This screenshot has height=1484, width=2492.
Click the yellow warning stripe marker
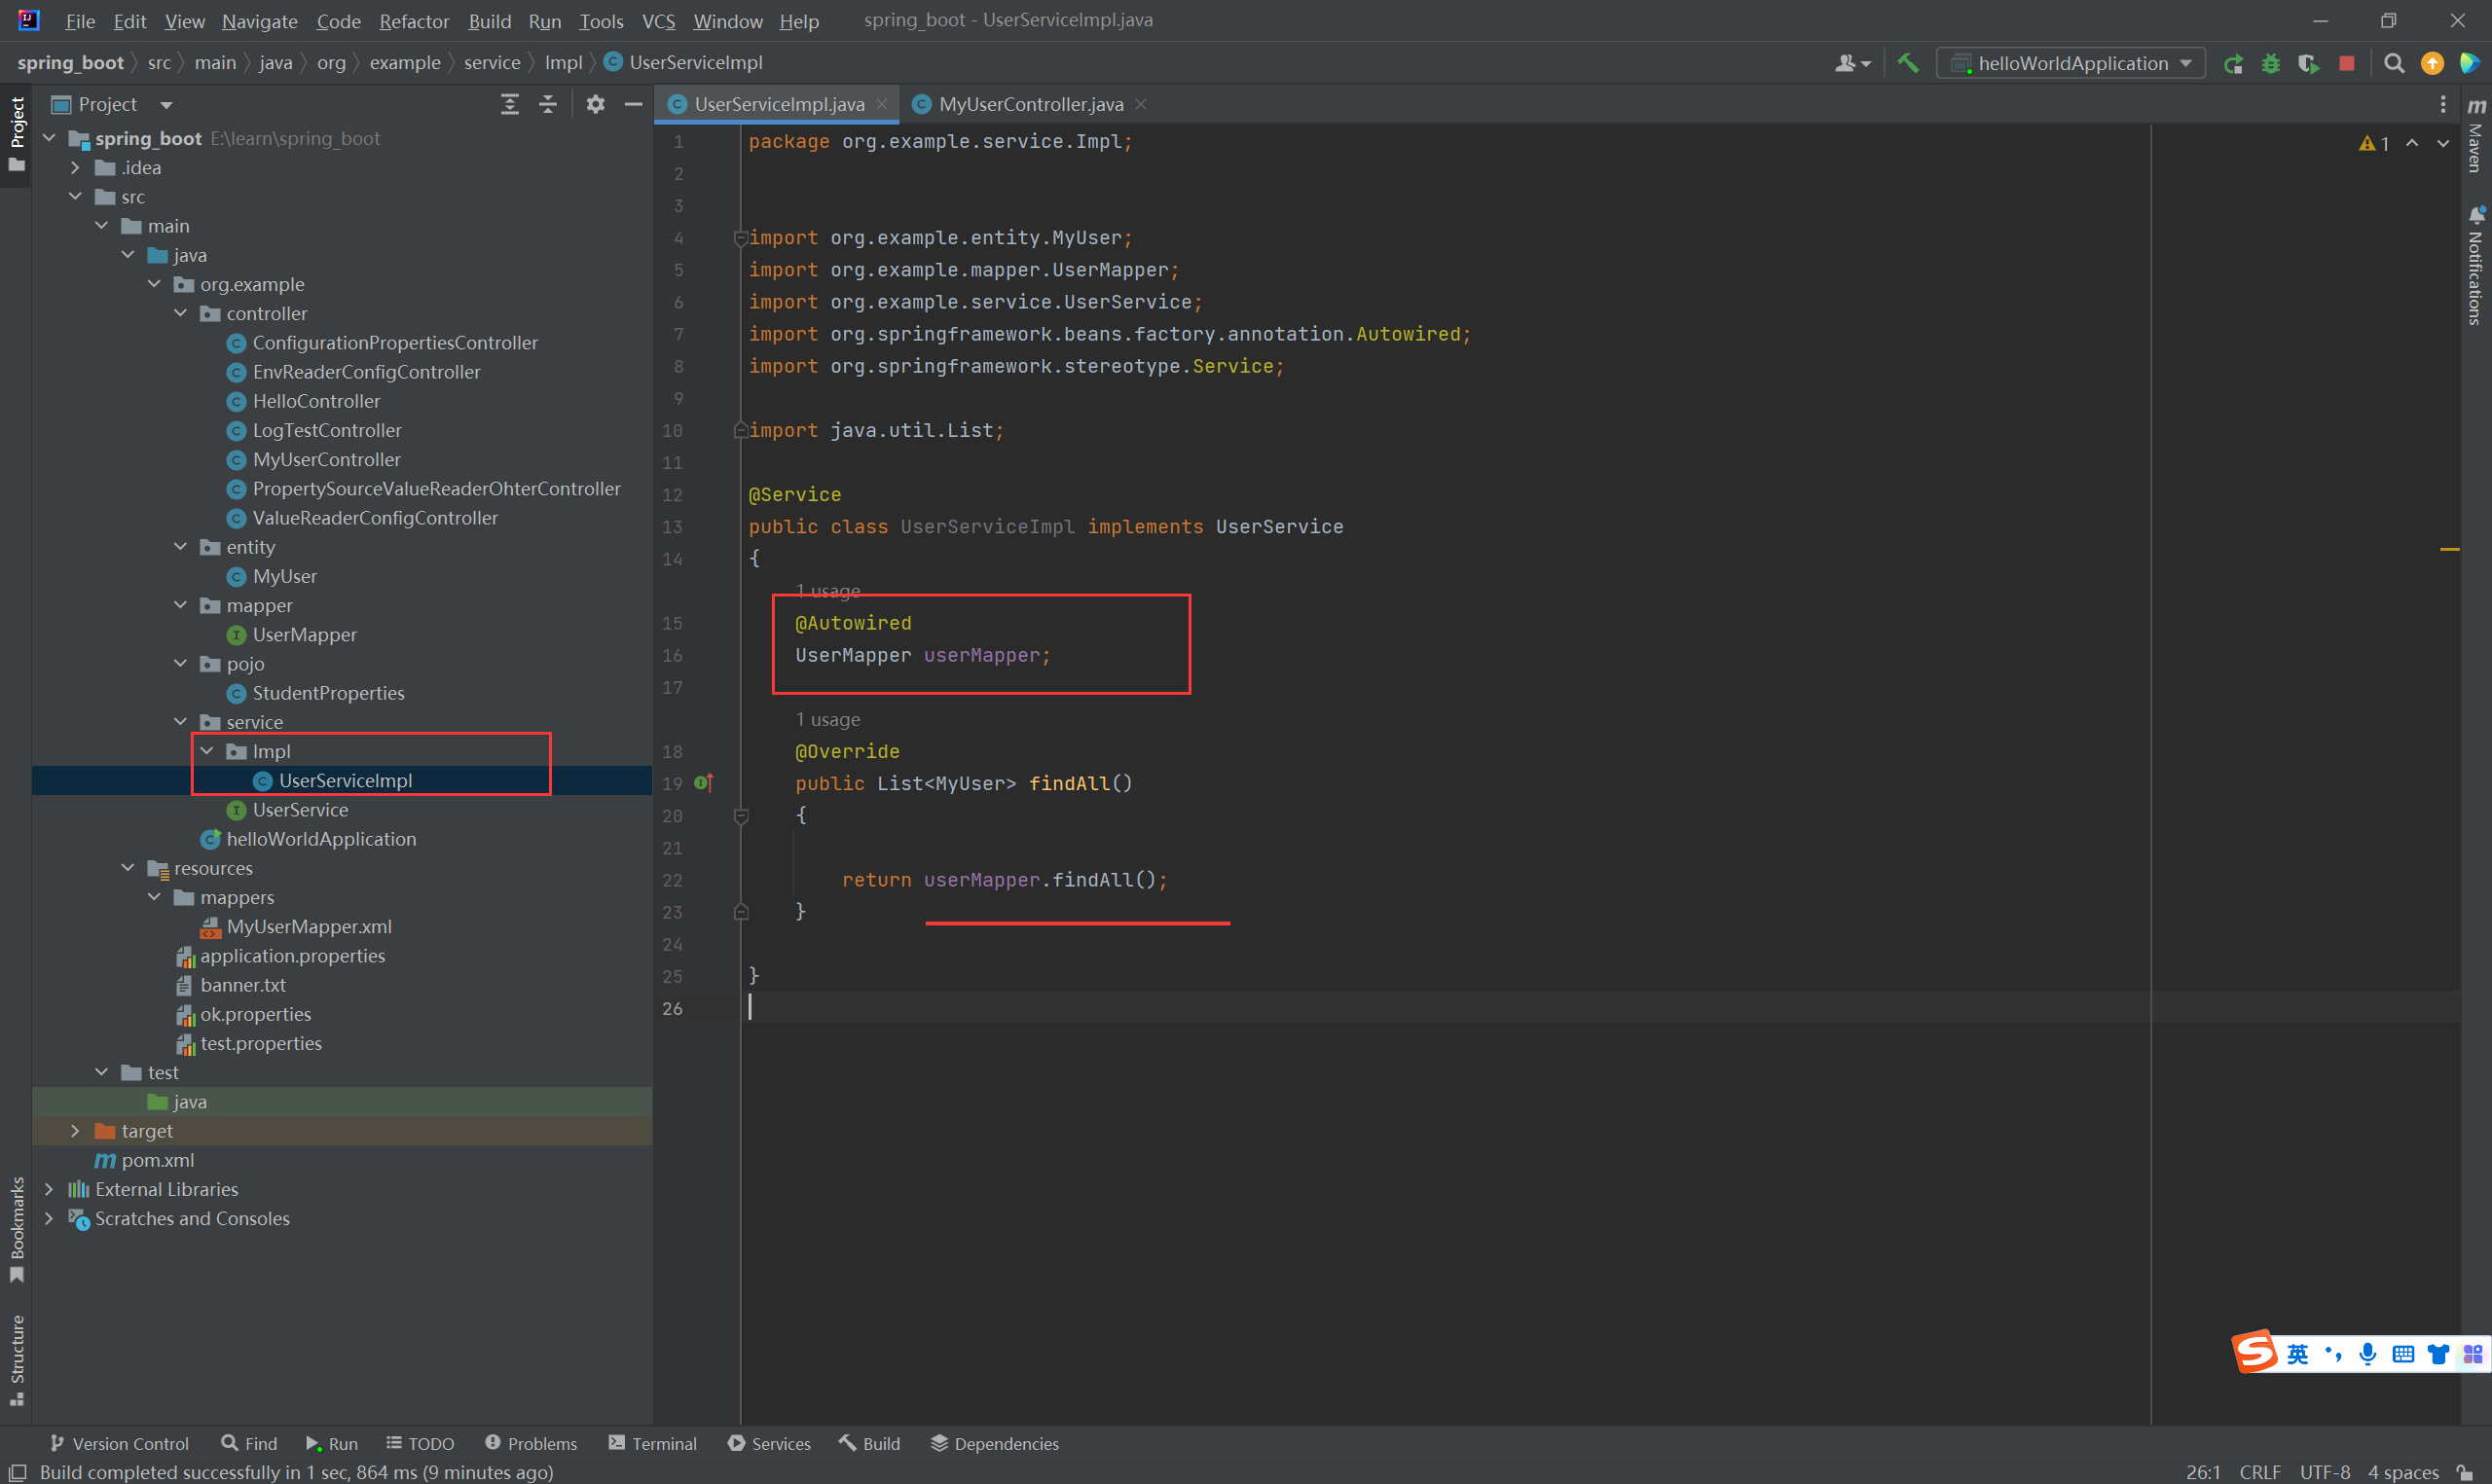click(2449, 549)
